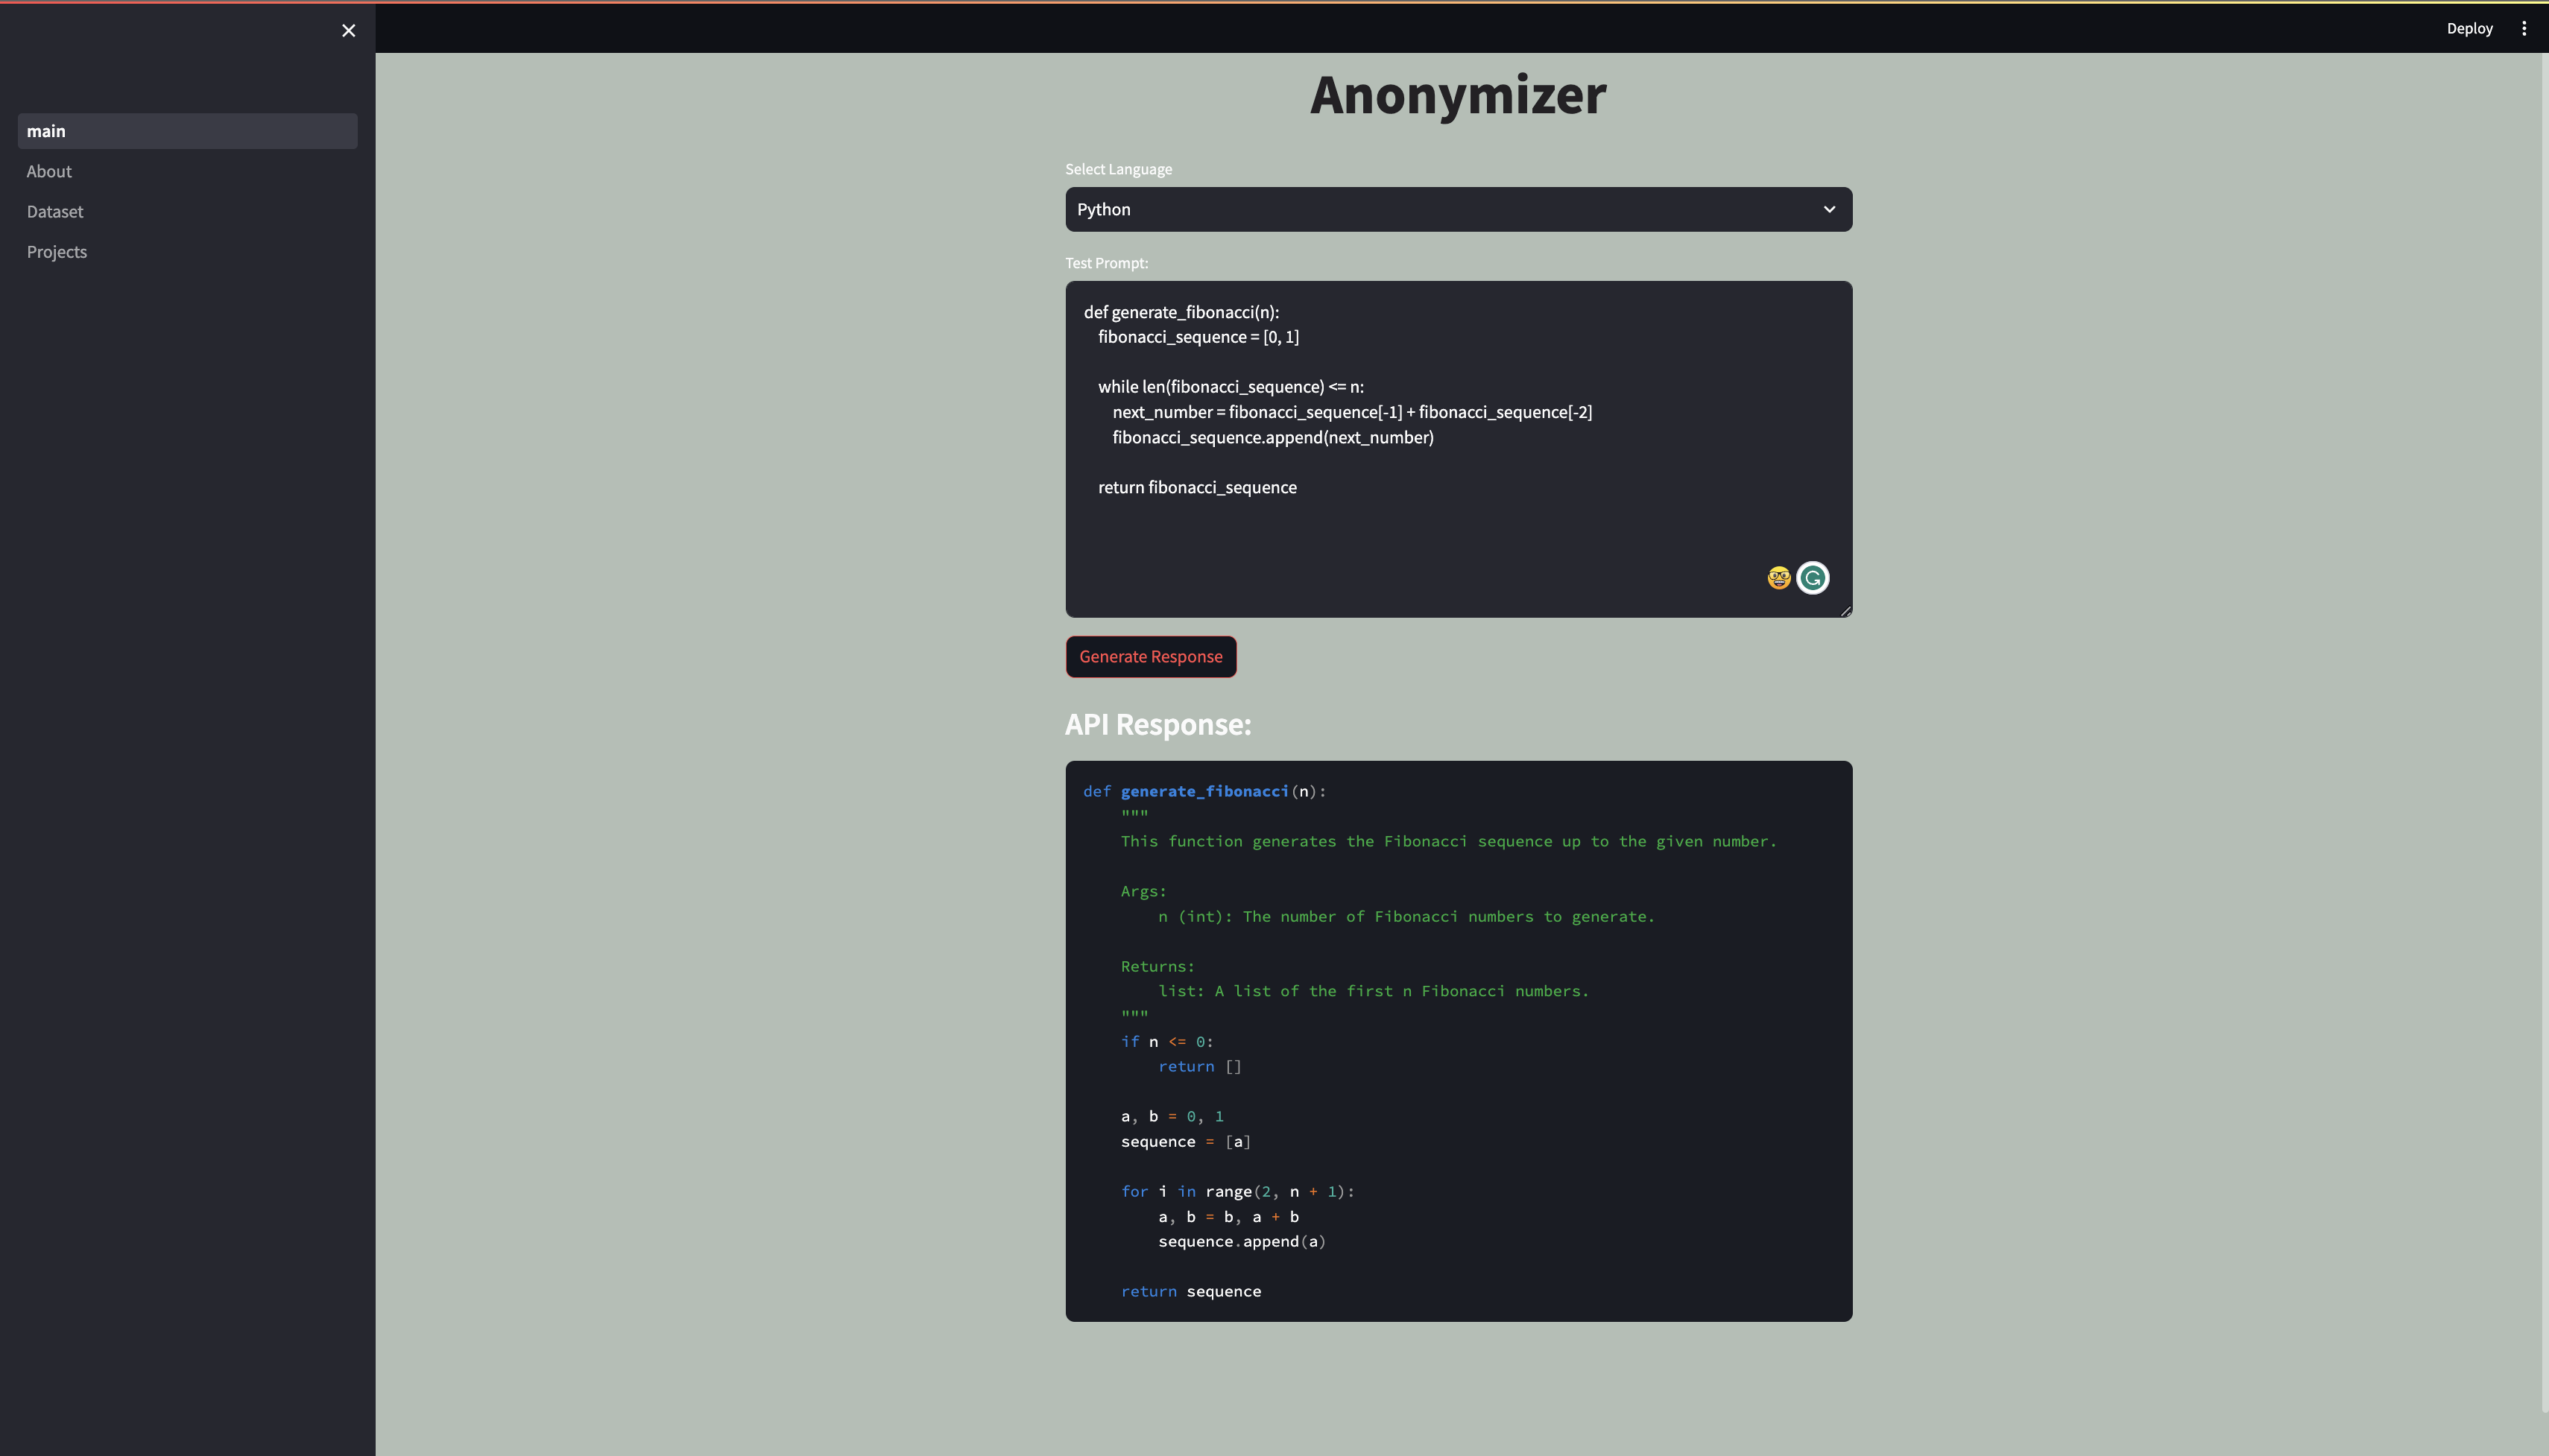Open the three-dot main menu

coord(2523,28)
